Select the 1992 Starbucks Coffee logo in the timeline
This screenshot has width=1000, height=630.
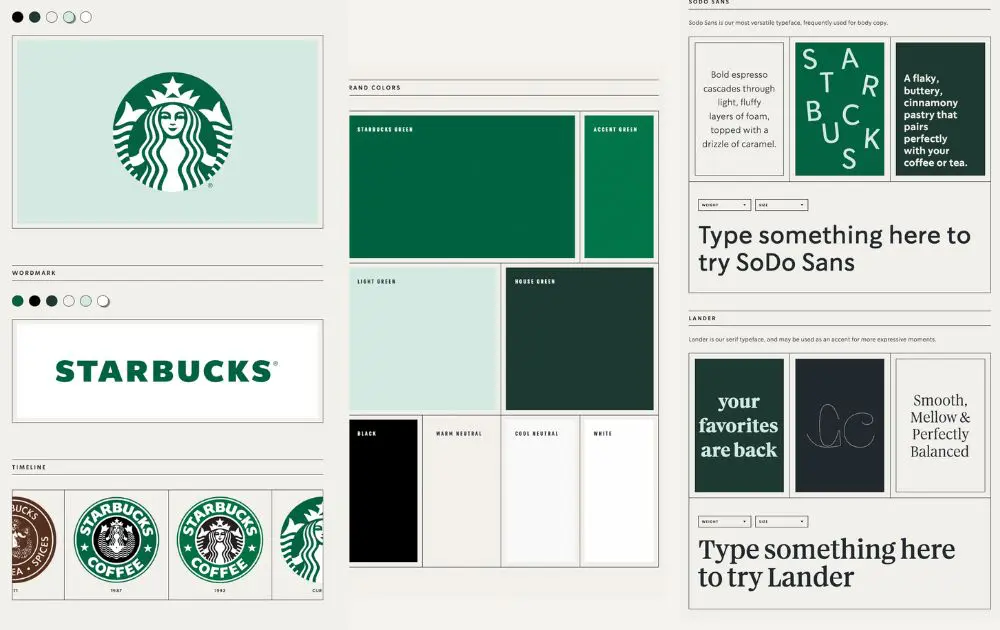point(219,540)
